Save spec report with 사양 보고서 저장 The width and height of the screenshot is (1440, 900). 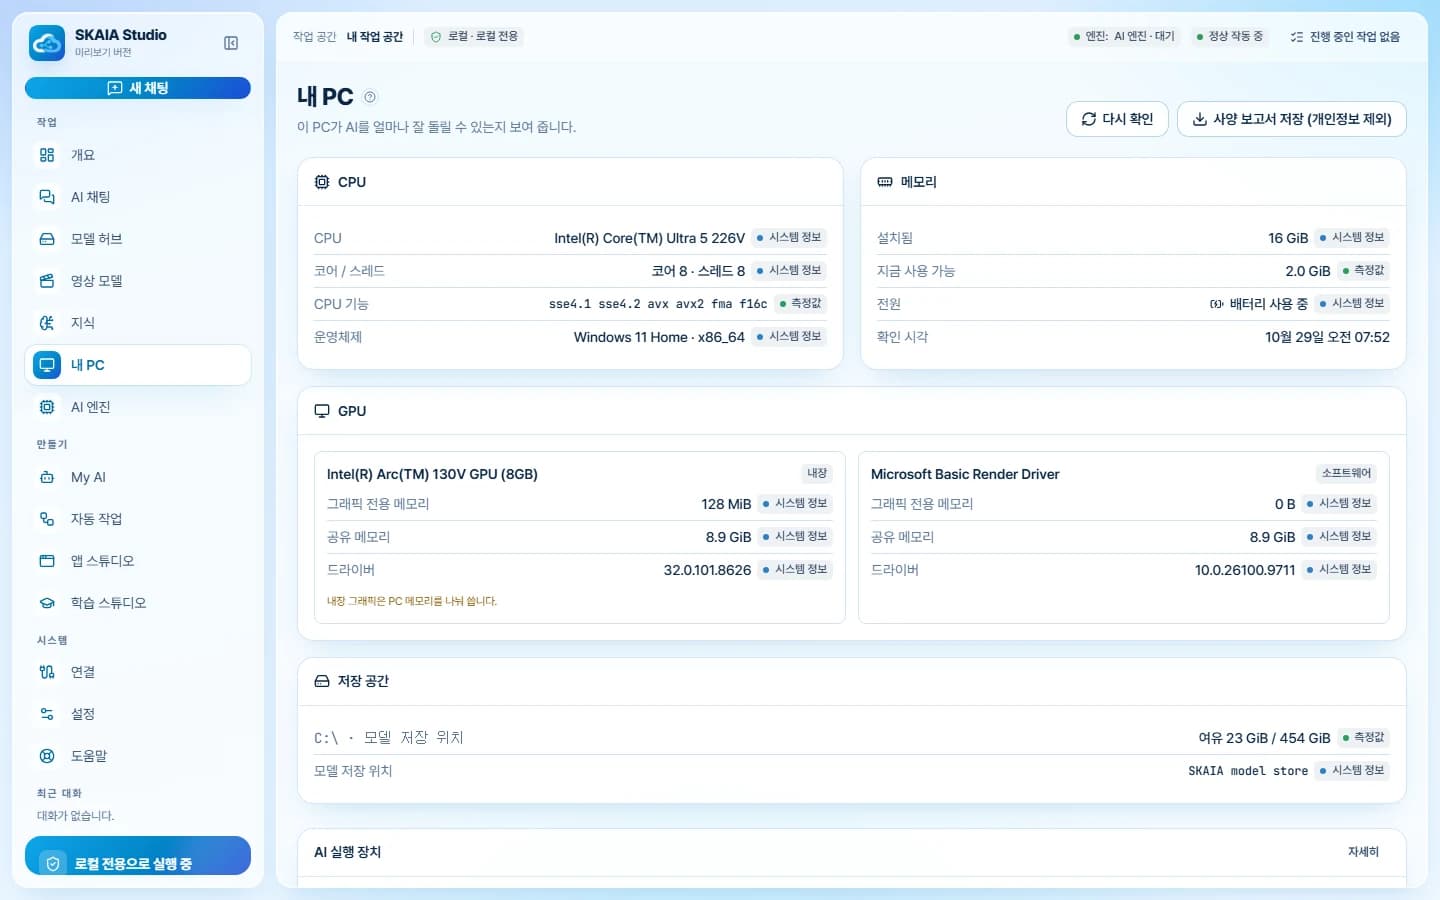point(1292,119)
